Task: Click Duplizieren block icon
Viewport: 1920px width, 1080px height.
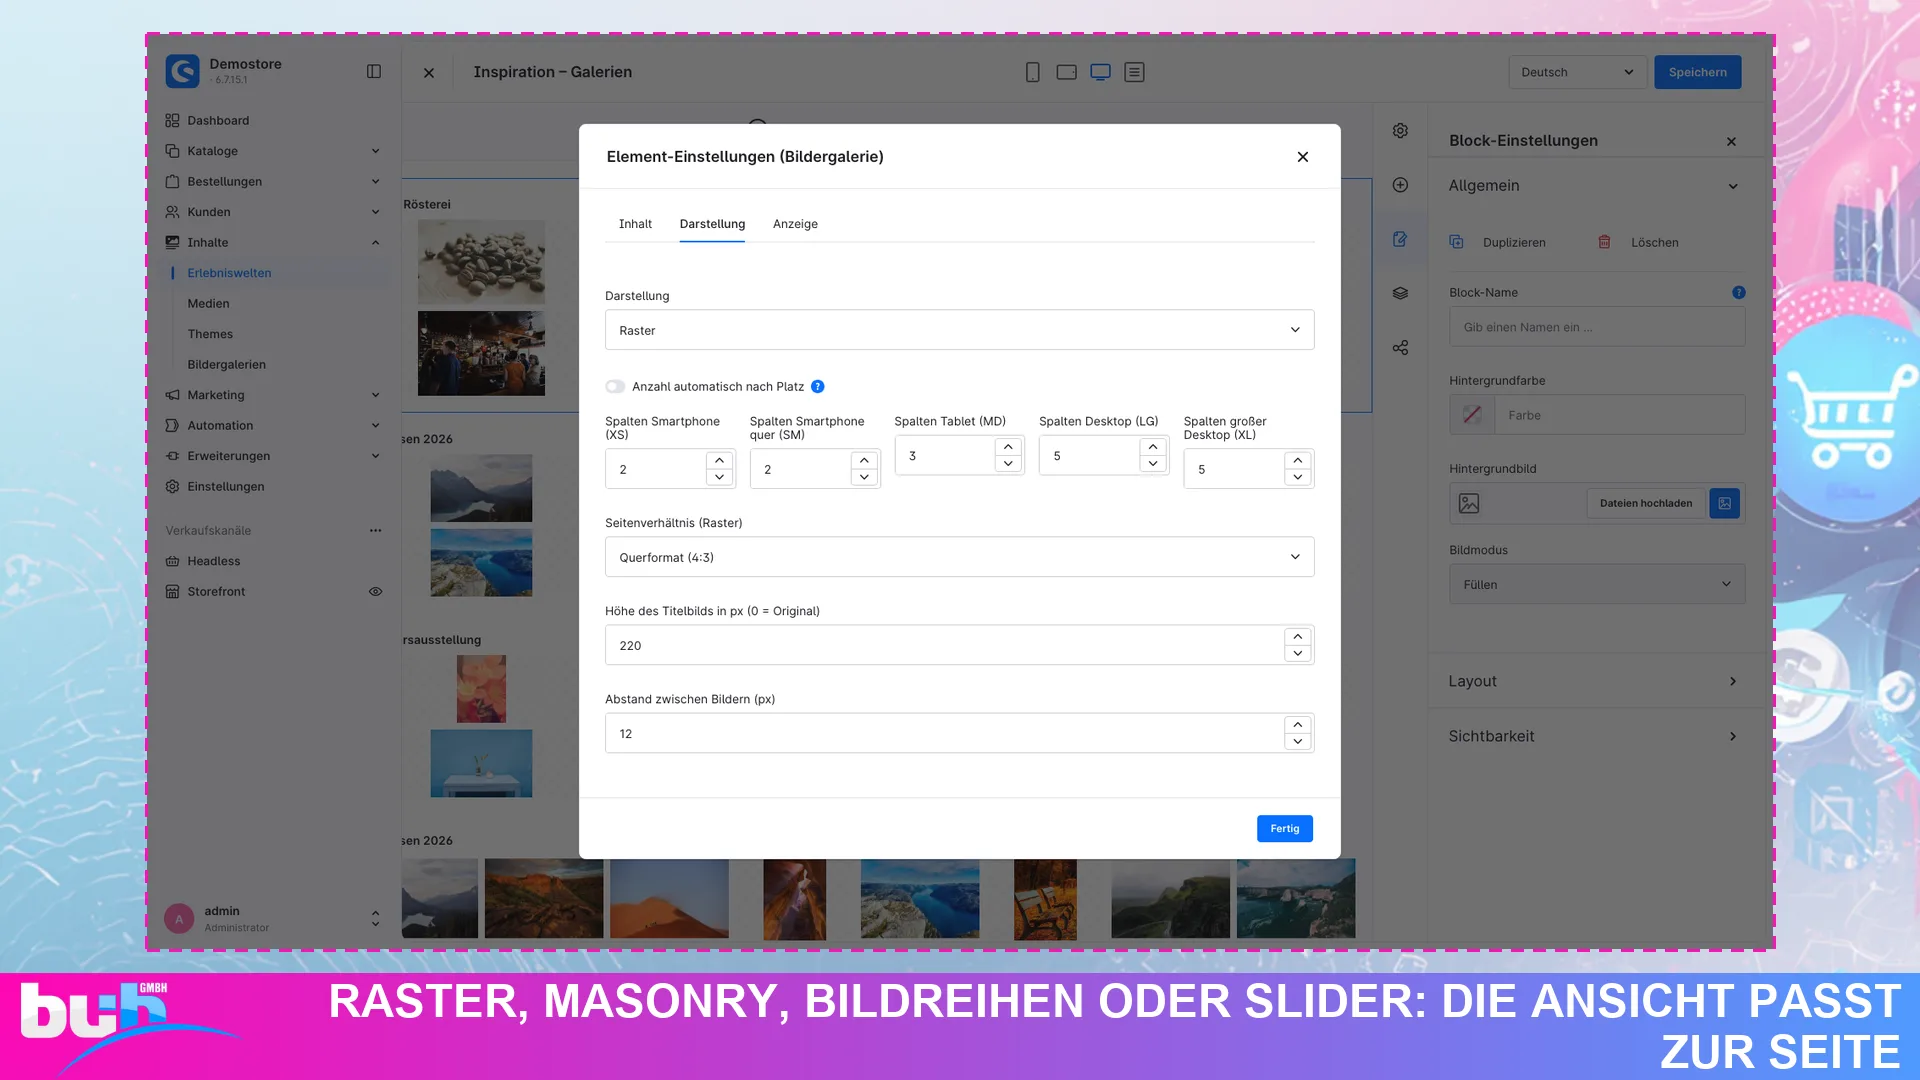Action: pyautogui.click(x=1456, y=242)
